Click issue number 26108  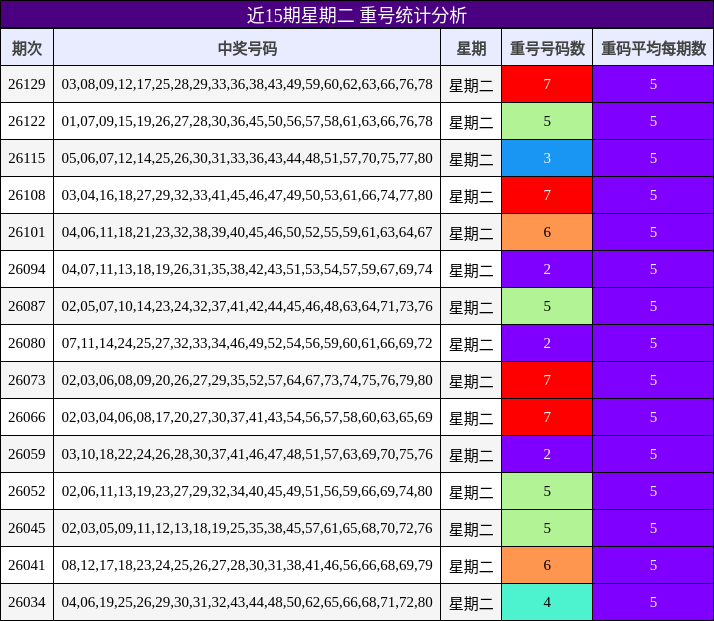[27, 195]
